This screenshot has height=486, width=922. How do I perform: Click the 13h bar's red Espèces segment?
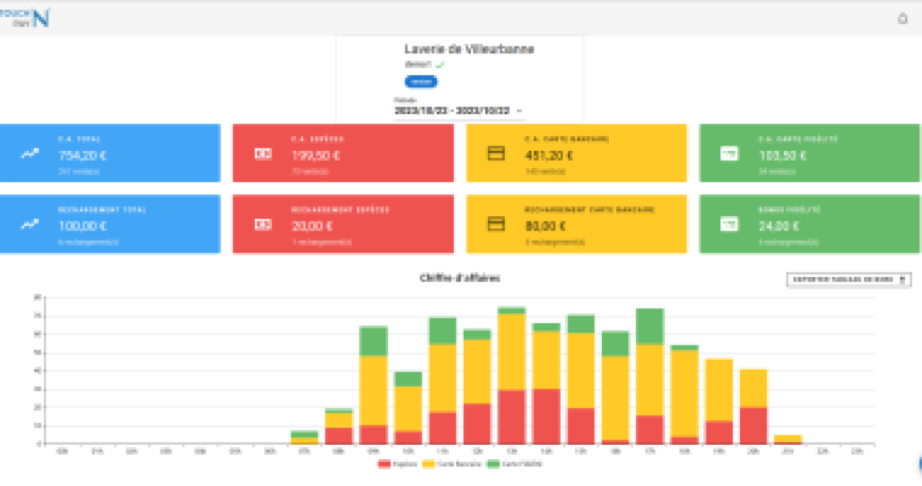[512, 417]
